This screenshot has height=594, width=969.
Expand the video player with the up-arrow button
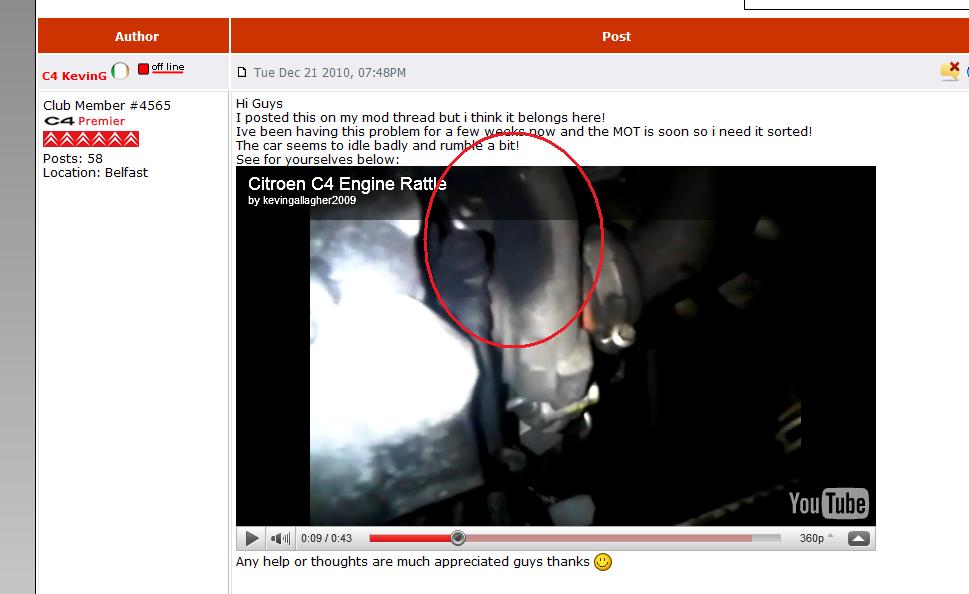tap(858, 538)
